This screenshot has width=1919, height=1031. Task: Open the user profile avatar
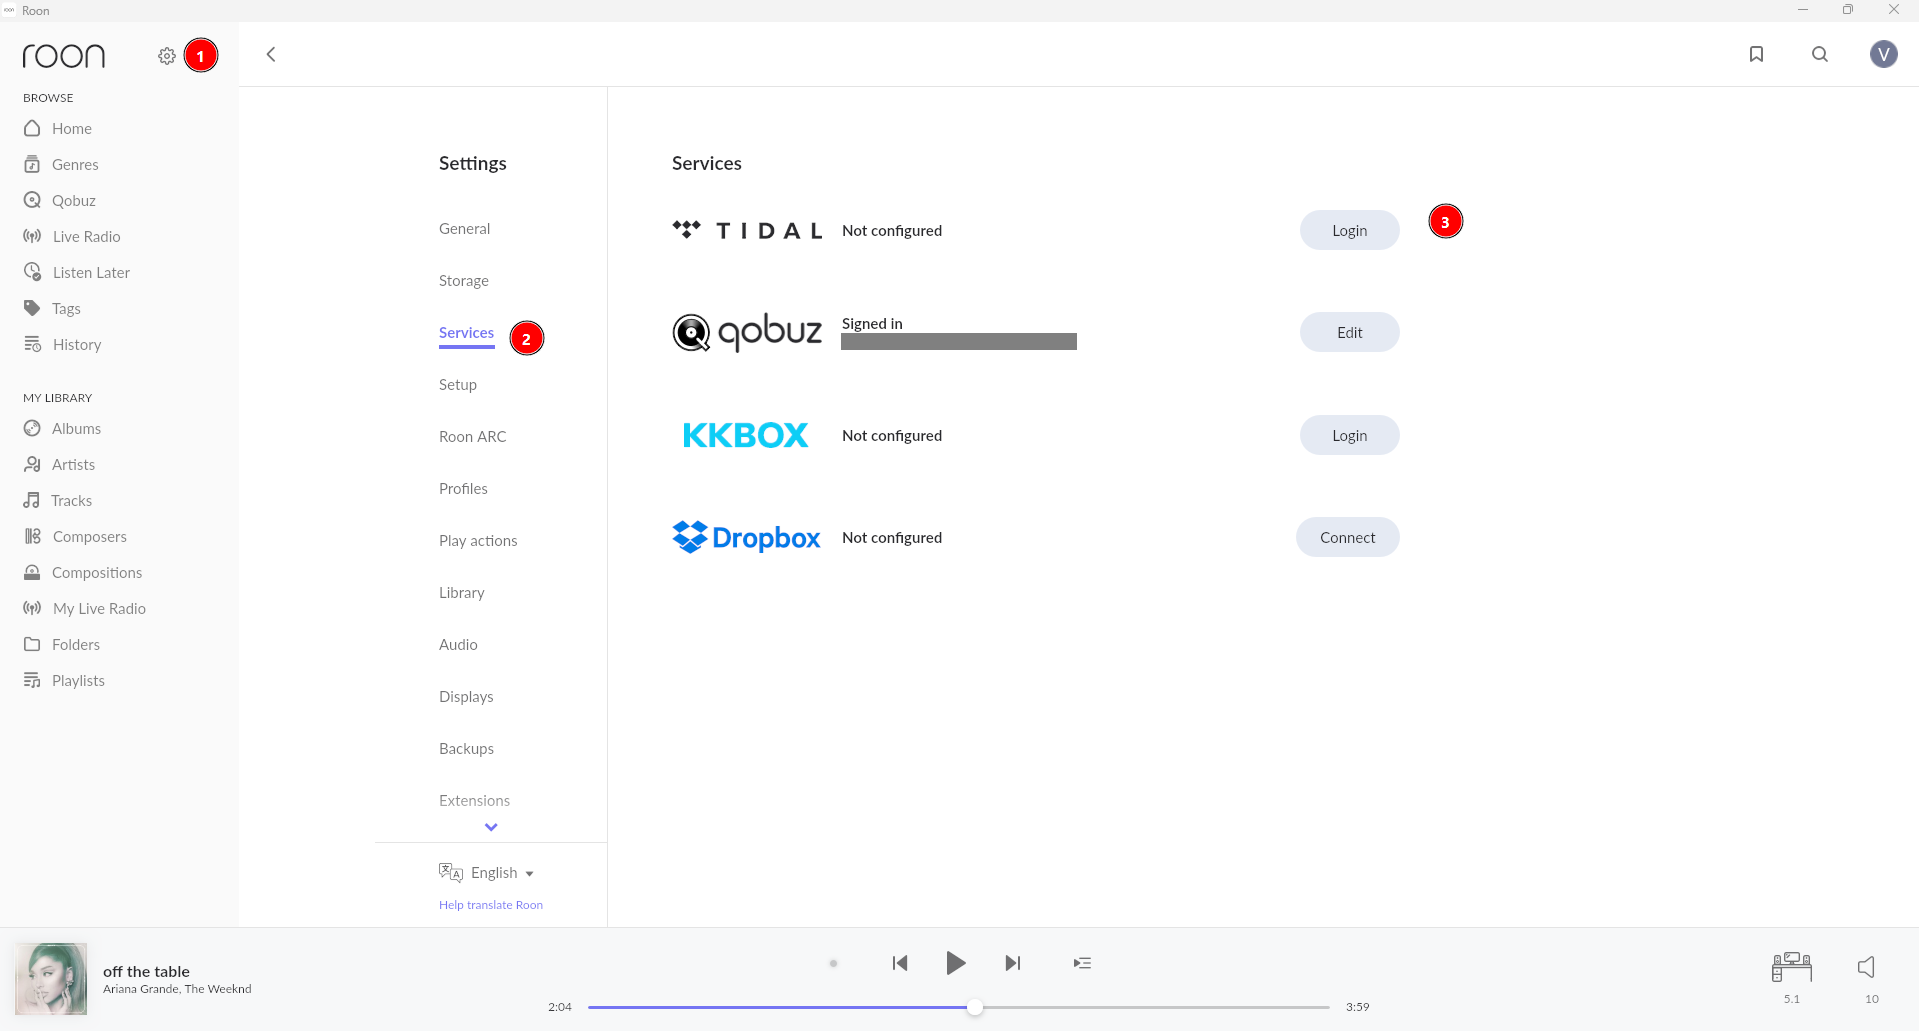pyautogui.click(x=1883, y=54)
